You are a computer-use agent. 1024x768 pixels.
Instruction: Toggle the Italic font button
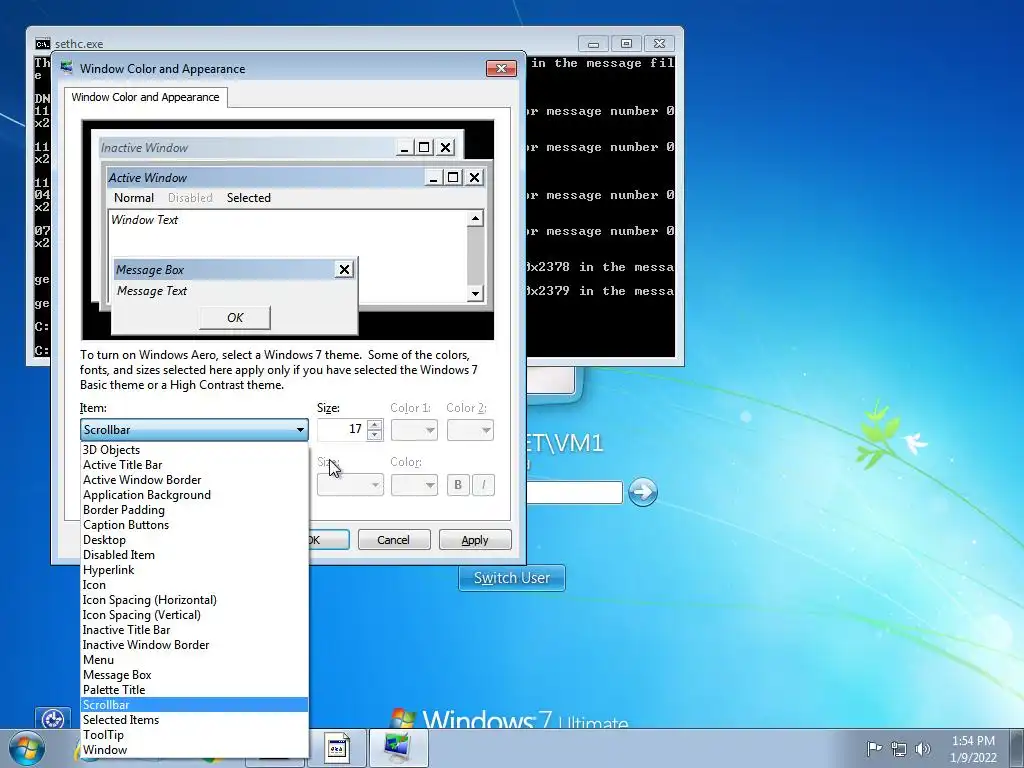point(483,485)
